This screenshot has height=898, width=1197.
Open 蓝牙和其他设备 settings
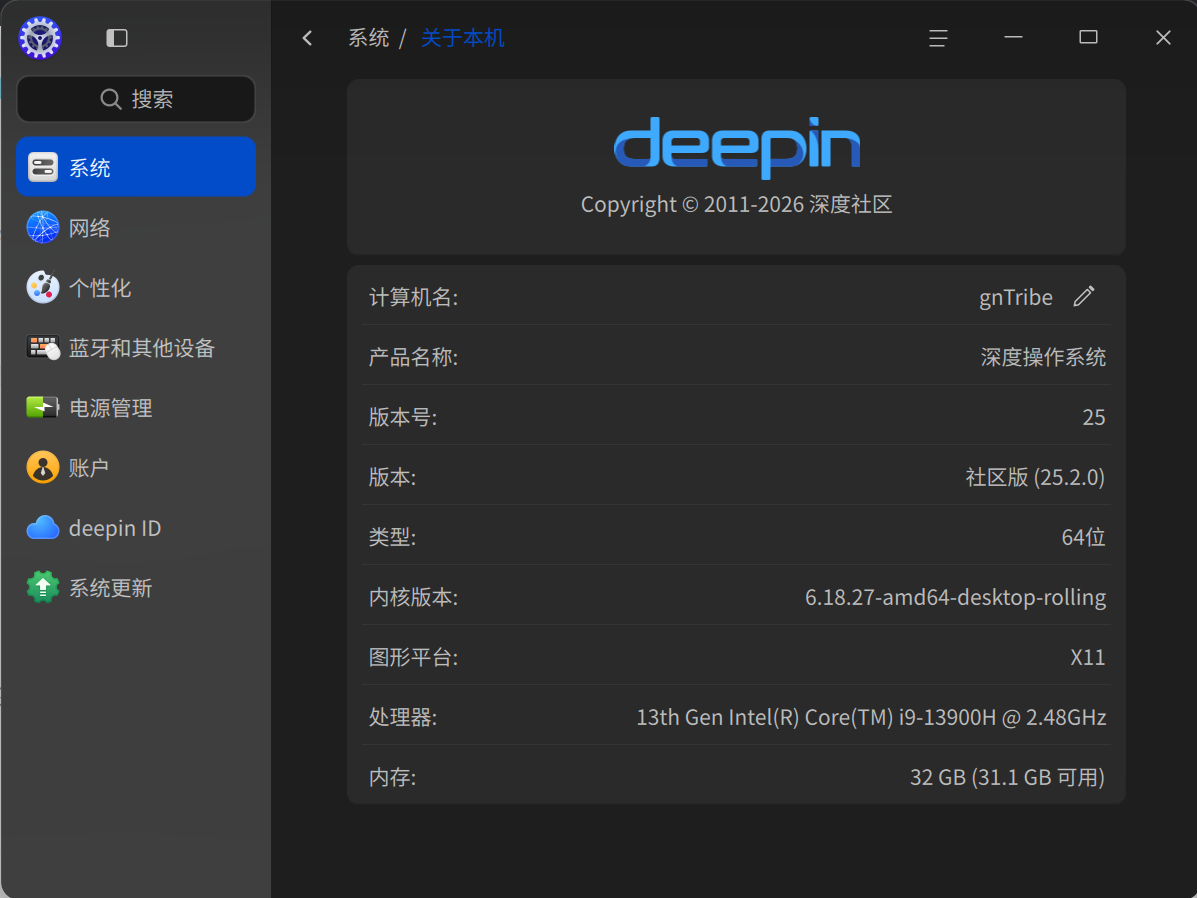point(136,347)
